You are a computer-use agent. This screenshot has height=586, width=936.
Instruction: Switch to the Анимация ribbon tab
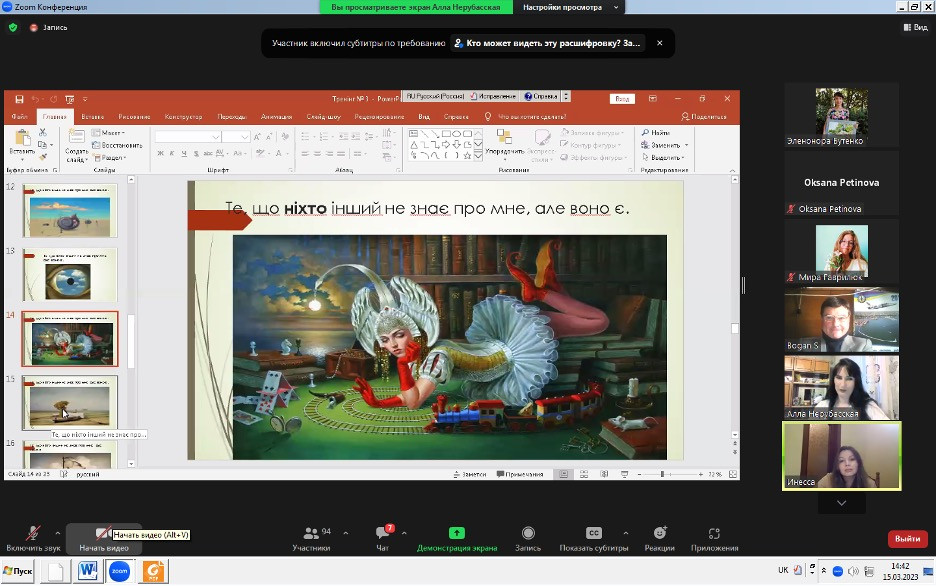pyautogui.click(x=276, y=116)
